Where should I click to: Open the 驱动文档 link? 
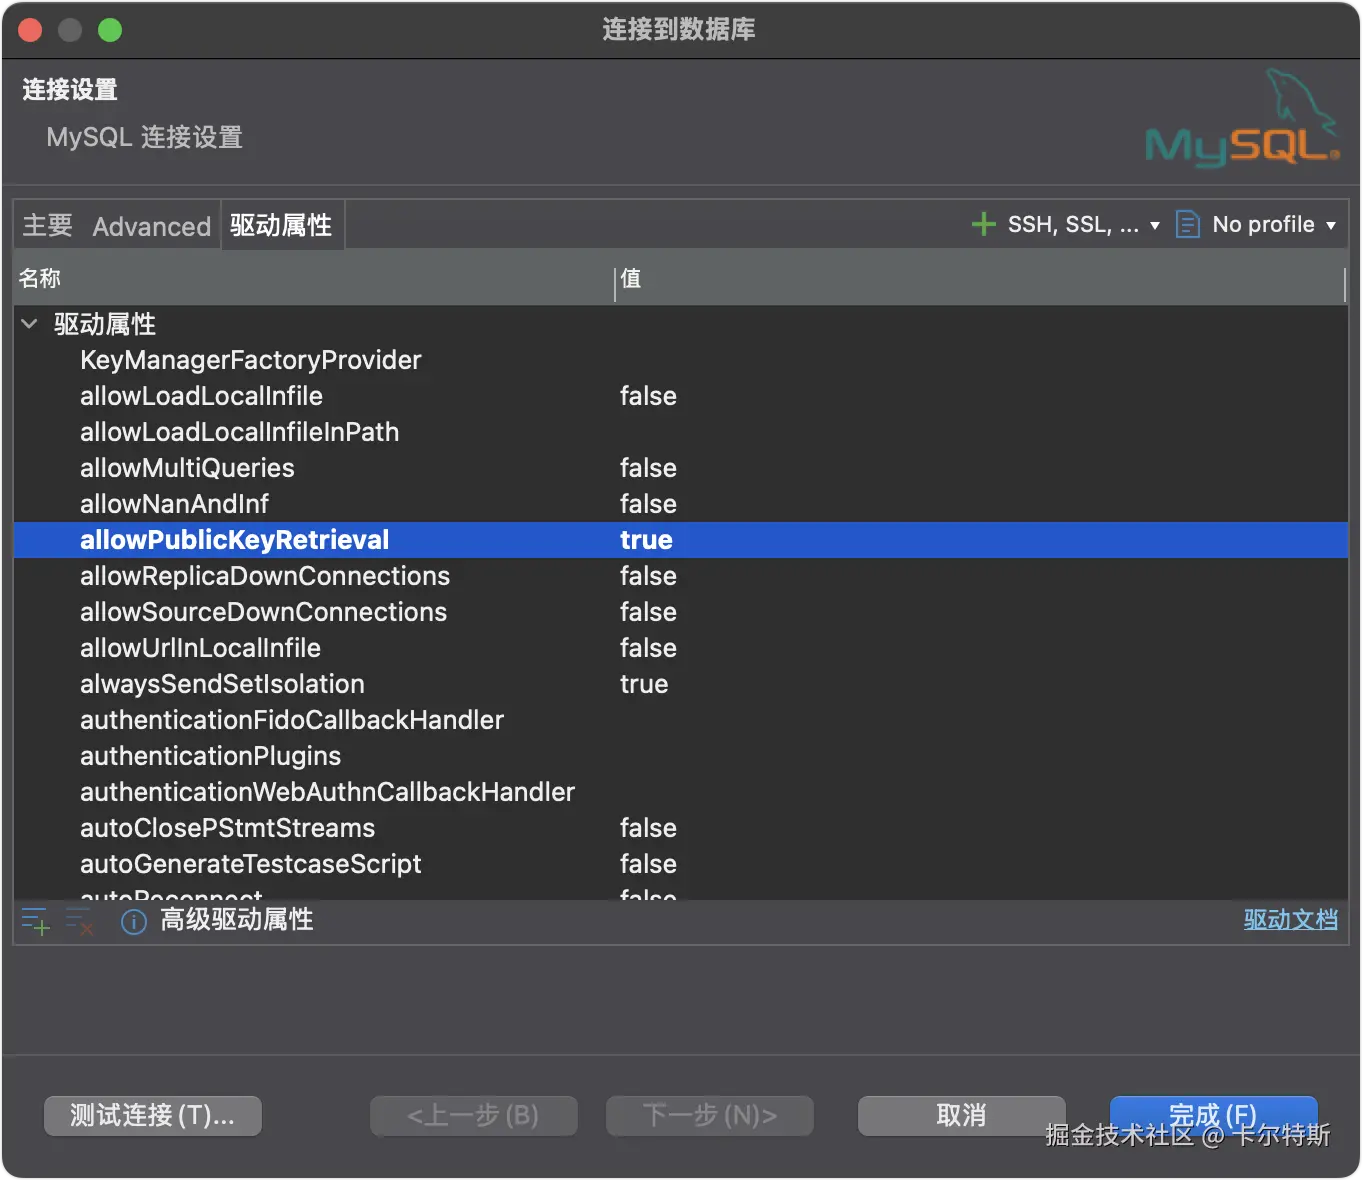coord(1291,919)
